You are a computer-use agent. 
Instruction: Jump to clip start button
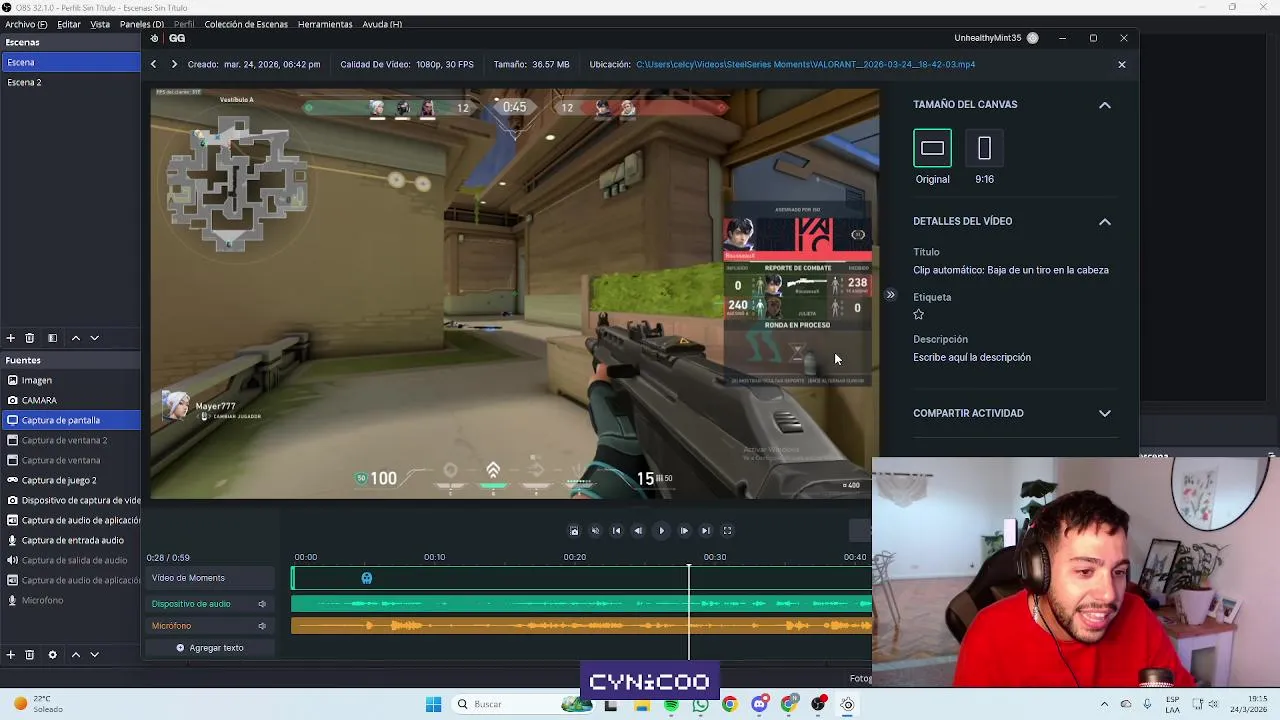click(x=617, y=531)
